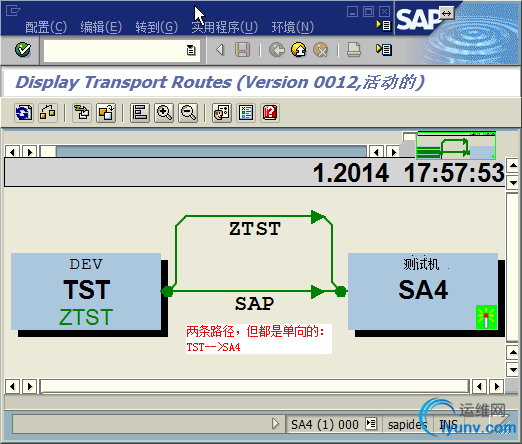Click the systems hierarchy icon

click(48, 113)
